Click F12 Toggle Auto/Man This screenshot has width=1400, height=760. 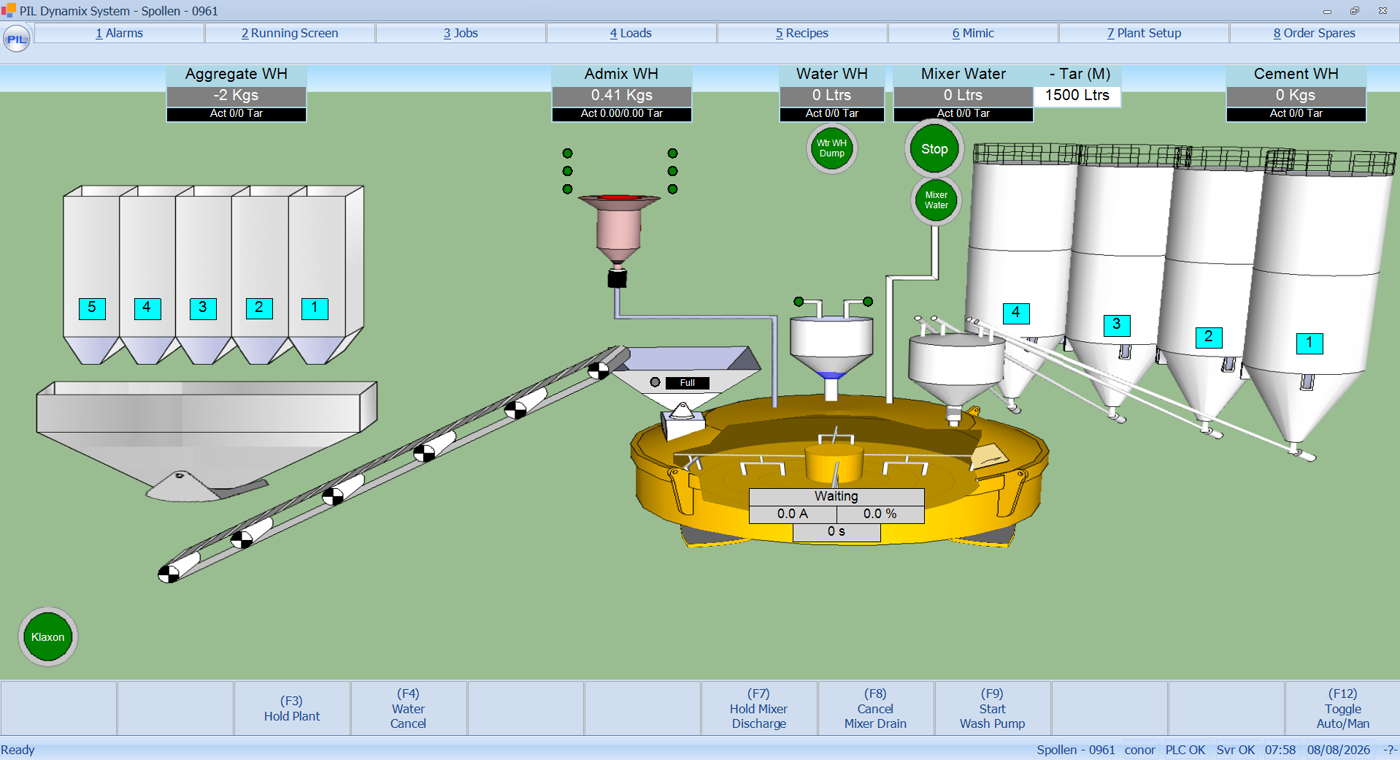1342,708
